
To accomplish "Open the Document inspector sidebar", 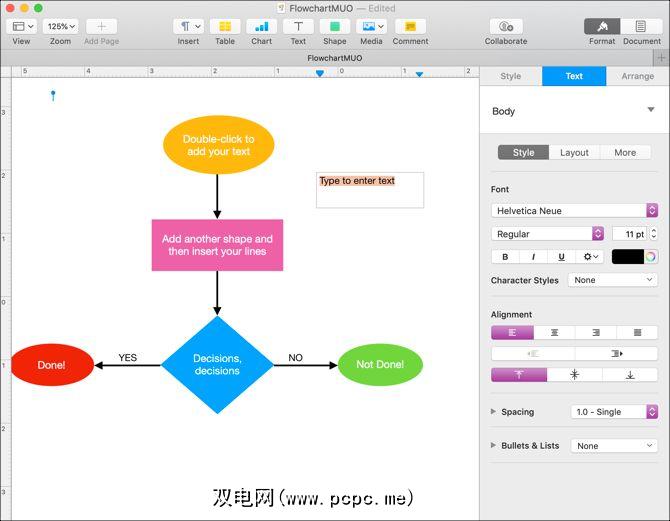I will [641, 26].
